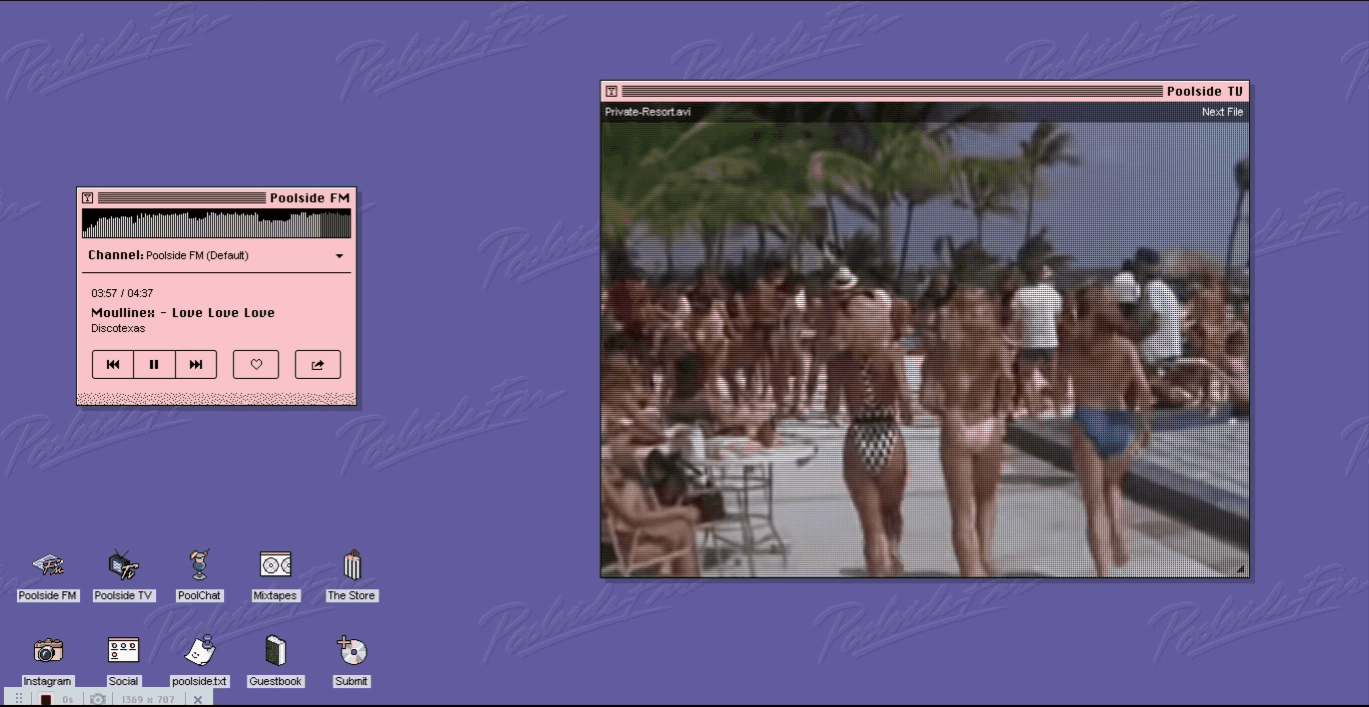Screen dimensions: 1369x707
Task: Click the Poolside FM title bar
Action: coord(216,198)
